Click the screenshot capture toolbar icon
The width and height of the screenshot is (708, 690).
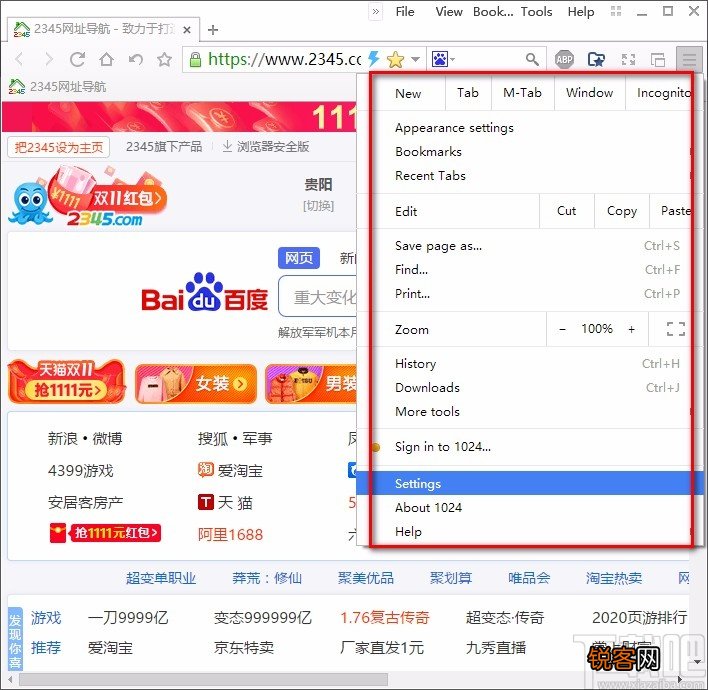point(628,59)
